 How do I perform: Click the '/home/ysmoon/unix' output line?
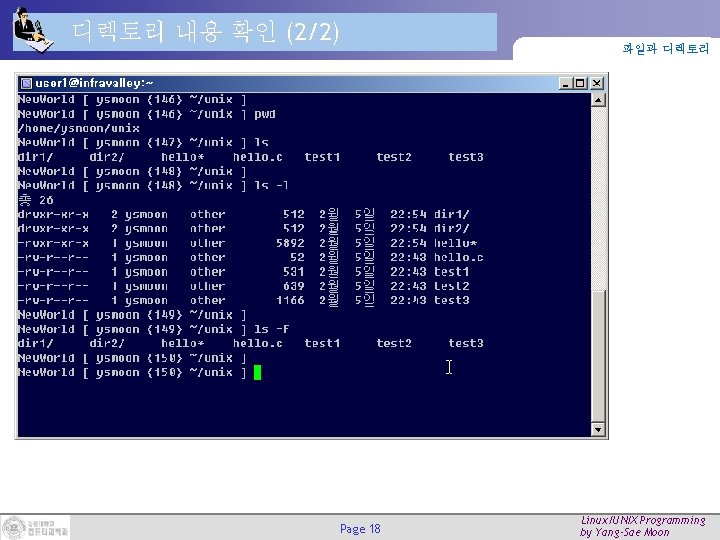(x=79, y=128)
